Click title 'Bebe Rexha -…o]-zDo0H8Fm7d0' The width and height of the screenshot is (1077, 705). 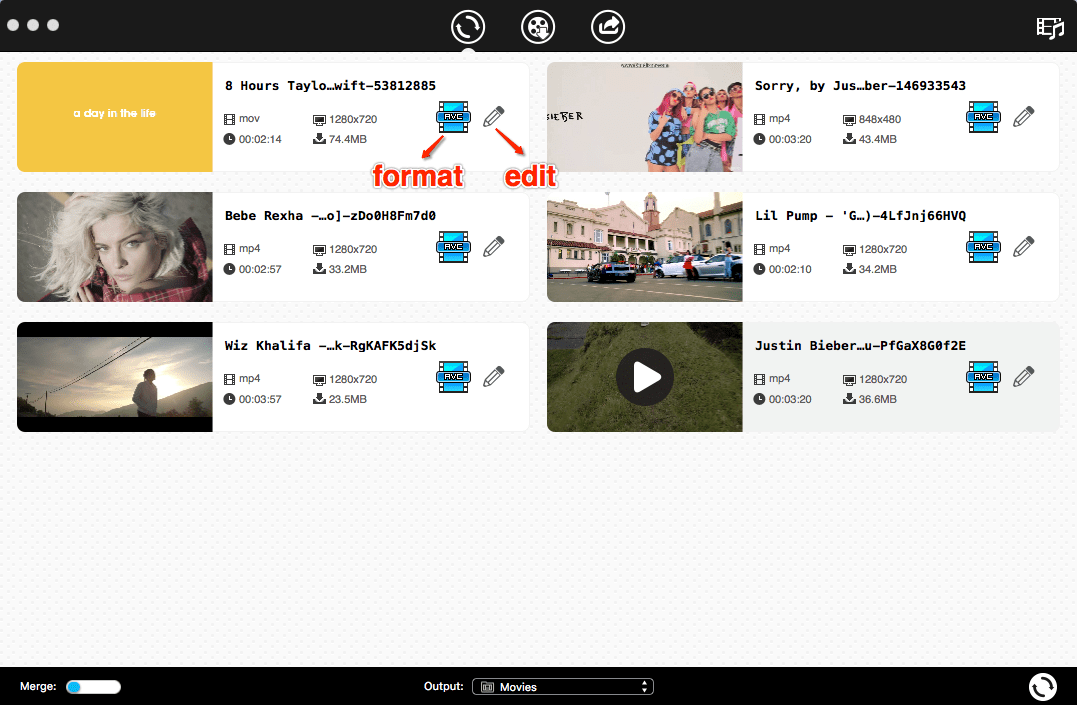pyautogui.click(x=330, y=216)
